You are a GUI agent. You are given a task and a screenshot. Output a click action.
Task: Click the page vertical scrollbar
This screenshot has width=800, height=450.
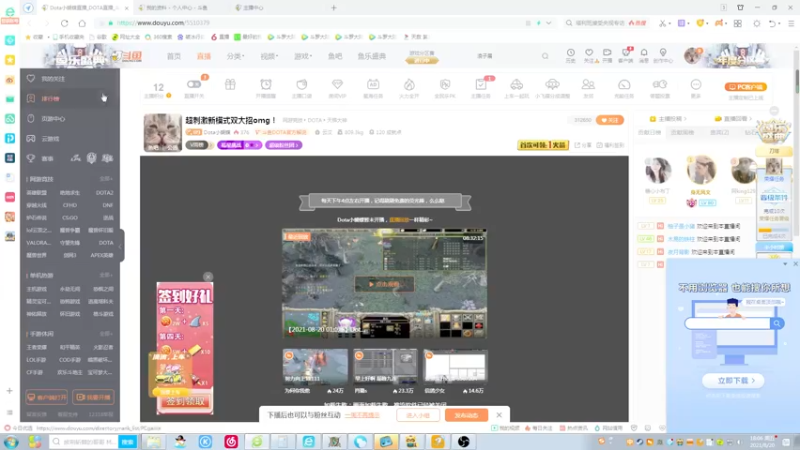[x=797, y=82]
